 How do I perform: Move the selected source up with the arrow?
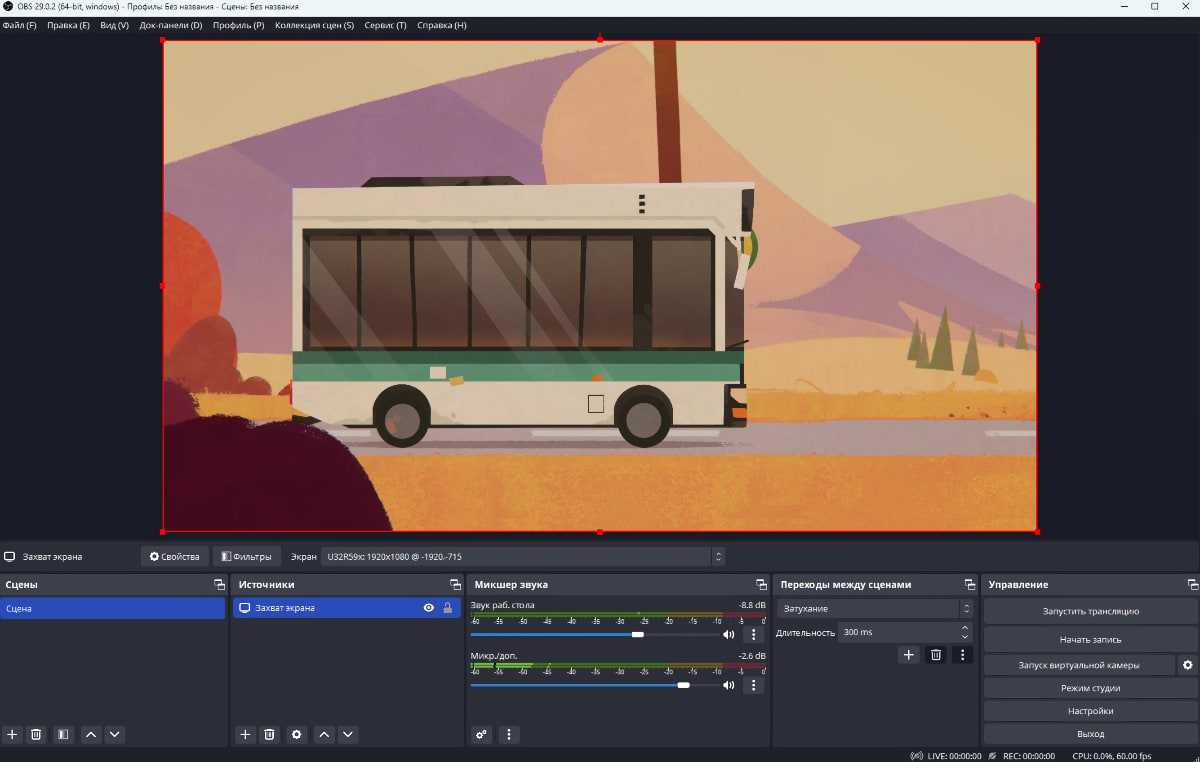coord(324,734)
